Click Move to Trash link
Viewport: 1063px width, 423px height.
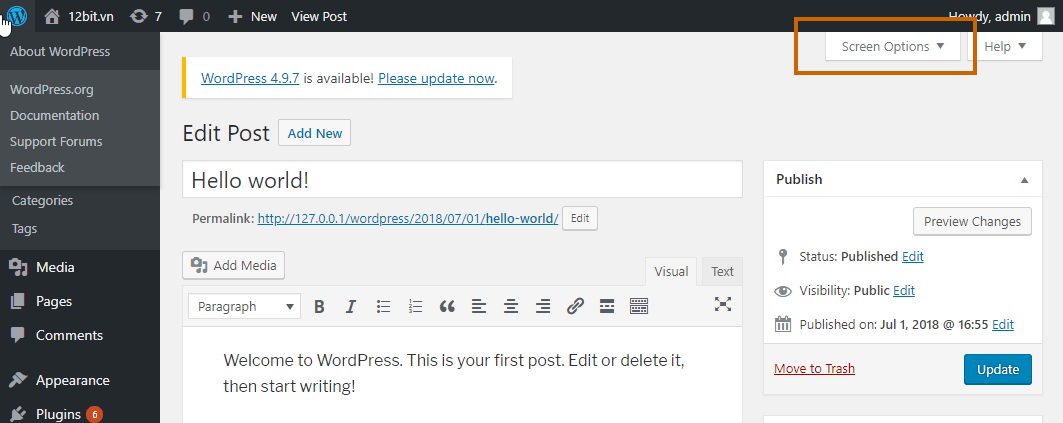[814, 369]
